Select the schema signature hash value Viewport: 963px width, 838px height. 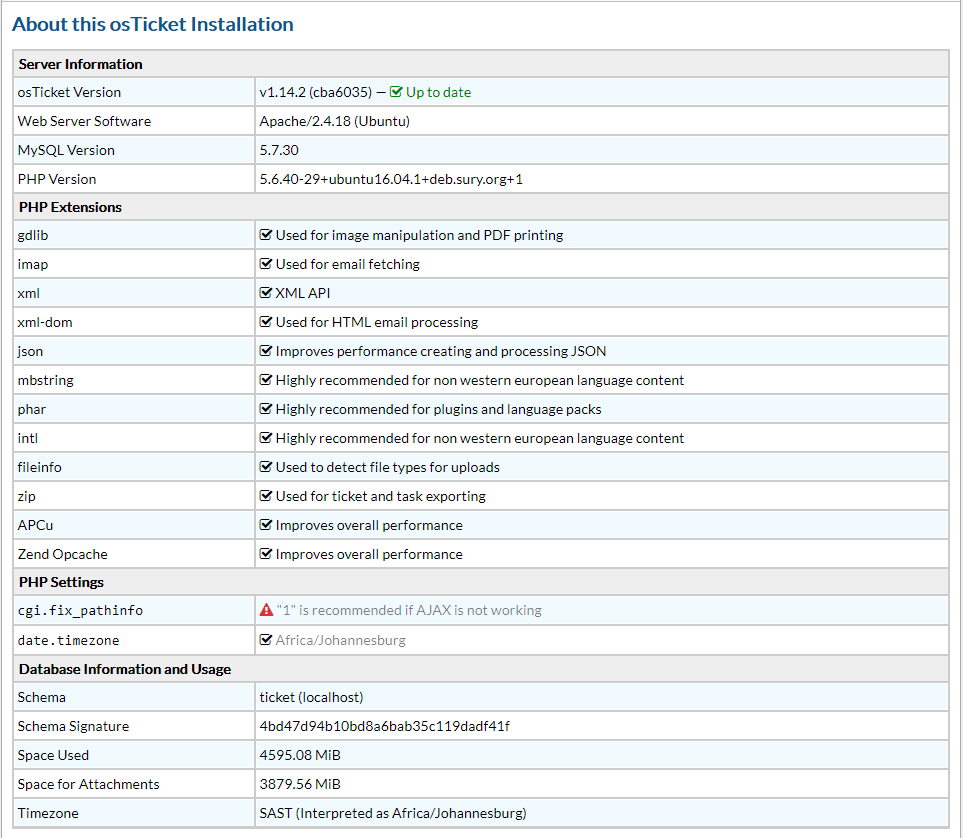[x=384, y=726]
